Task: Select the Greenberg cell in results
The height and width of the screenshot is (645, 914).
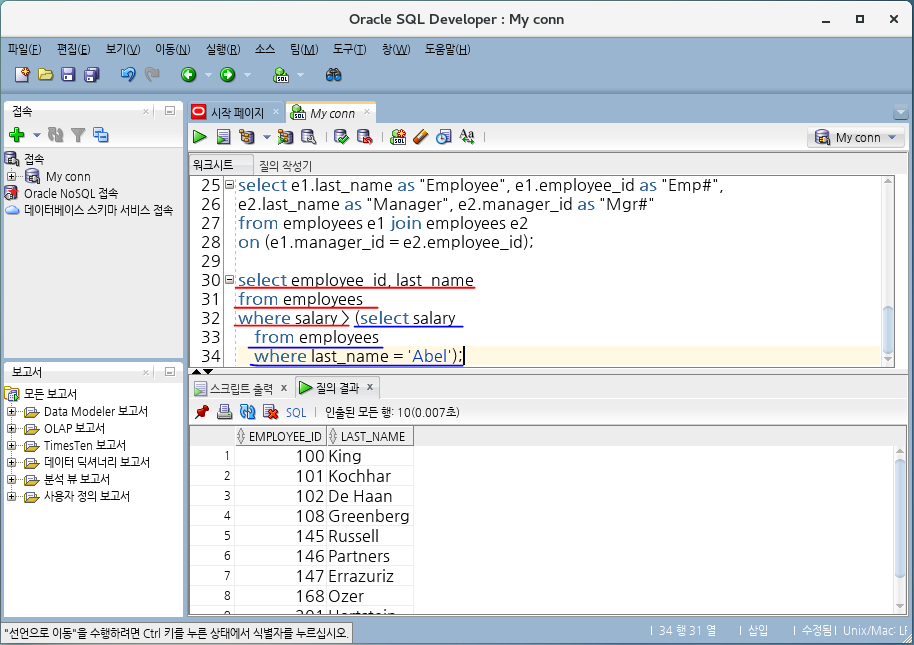Action: (370, 516)
